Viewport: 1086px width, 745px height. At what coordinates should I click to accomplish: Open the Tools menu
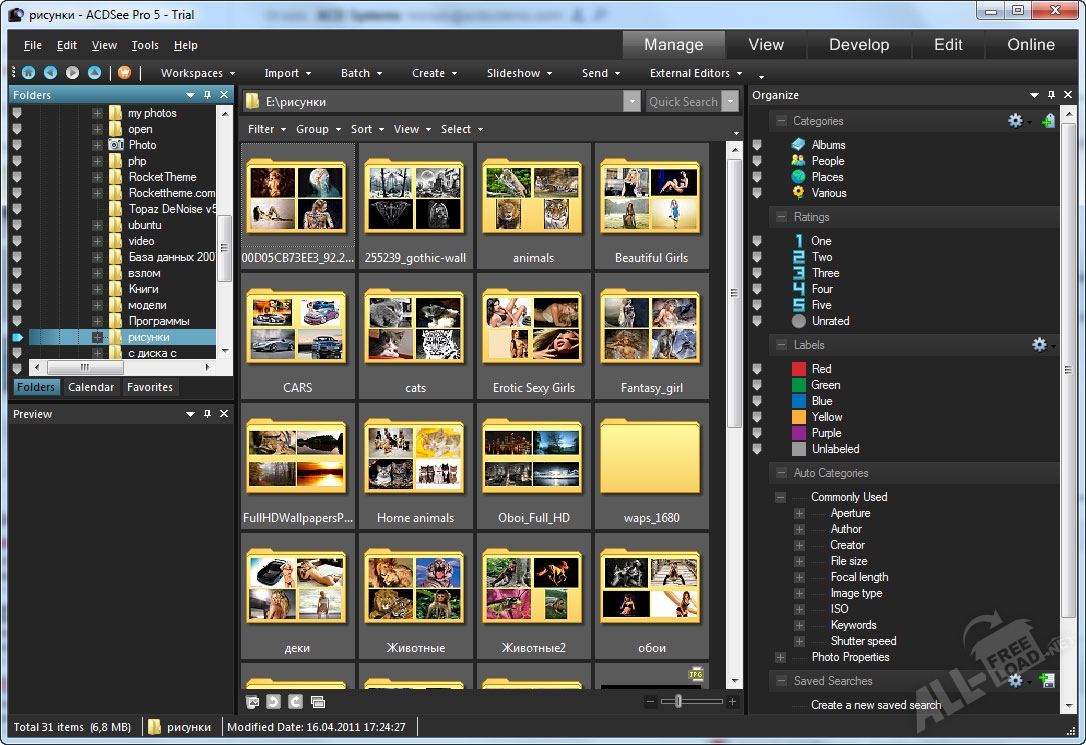point(145,45)
